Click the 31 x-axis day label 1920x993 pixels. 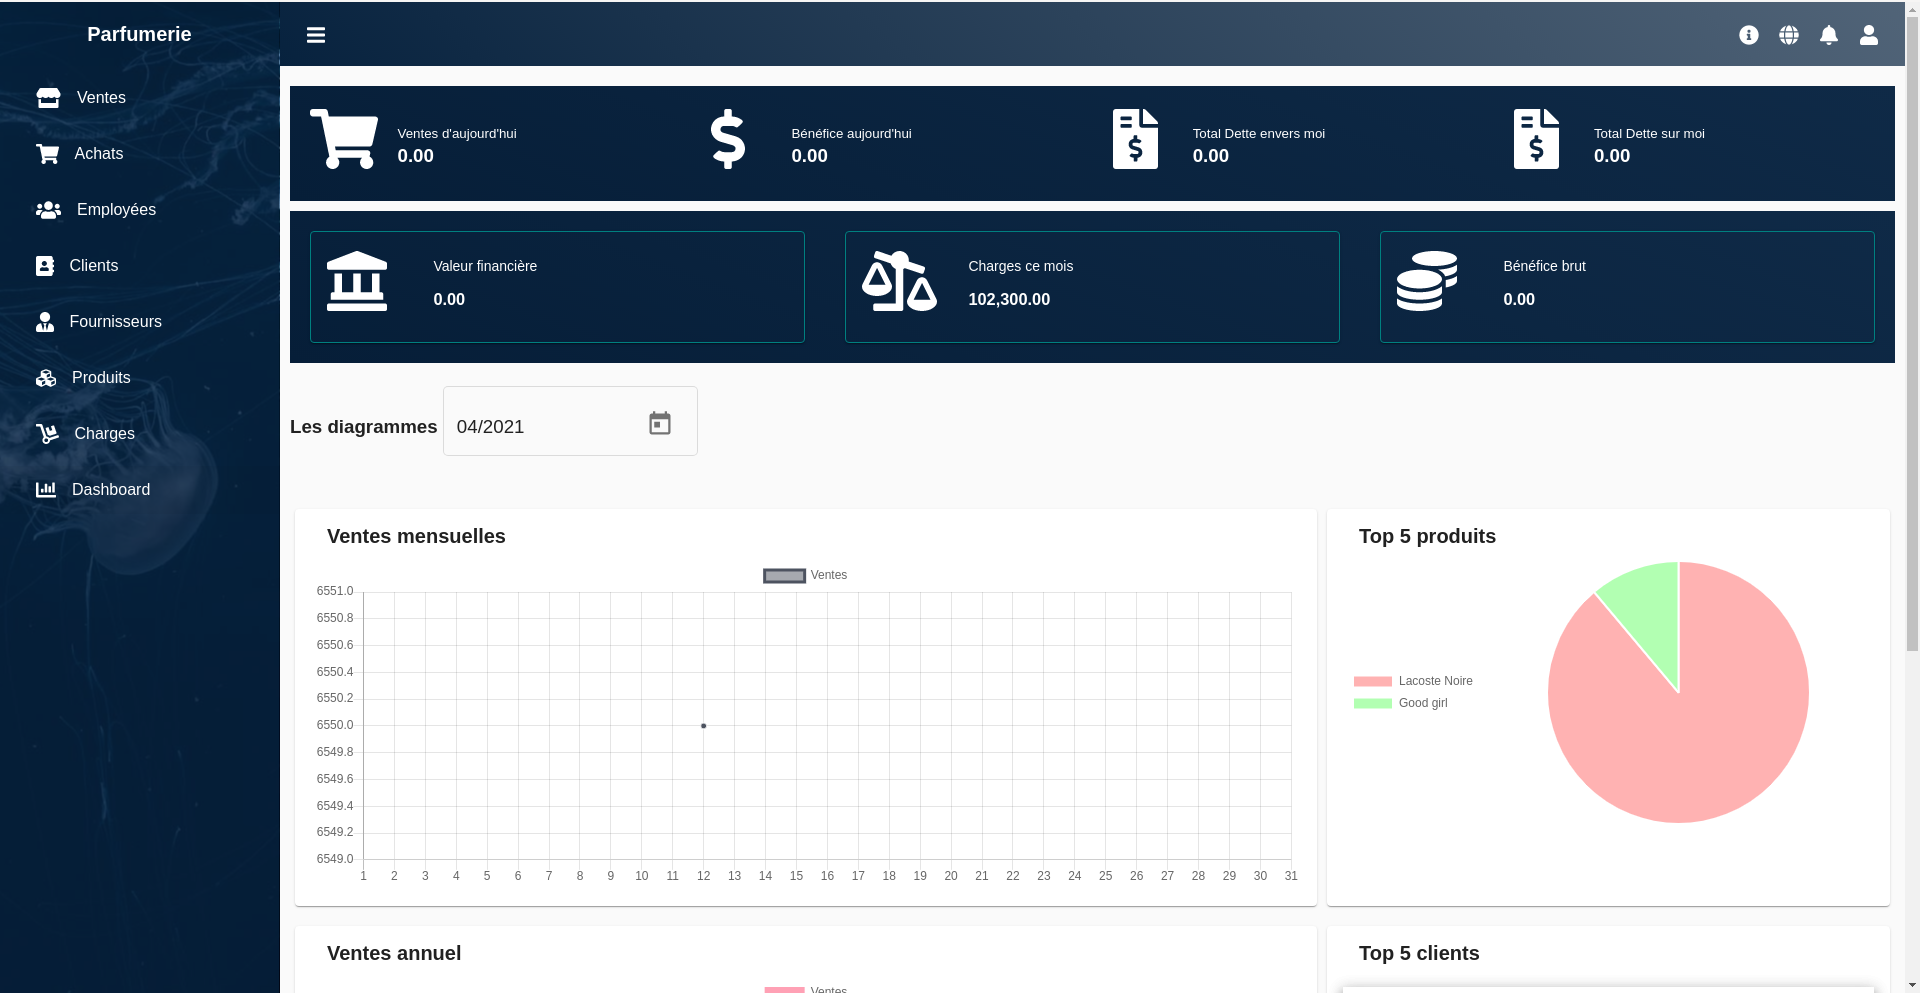click(x=1291, y=876)
